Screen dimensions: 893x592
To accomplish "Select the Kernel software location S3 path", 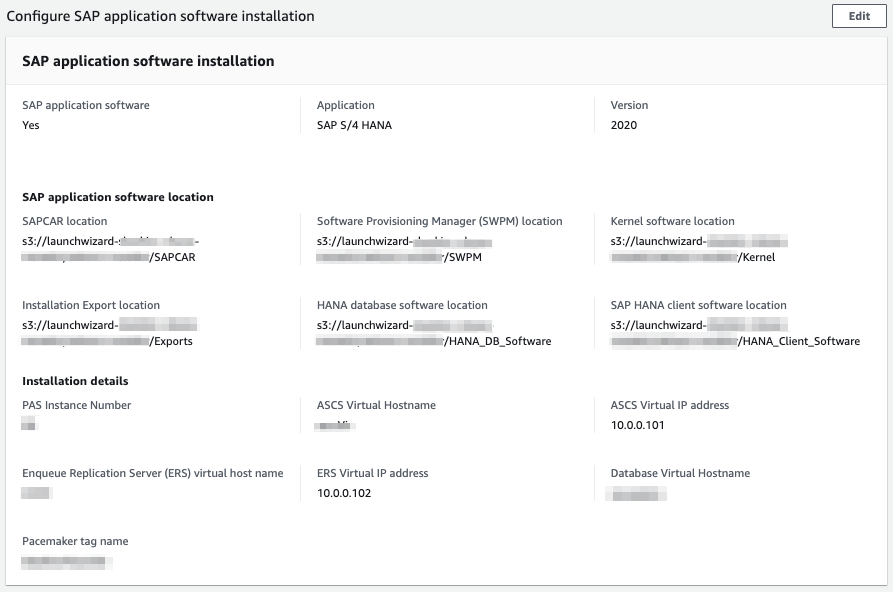I will [x=698, y=249].
